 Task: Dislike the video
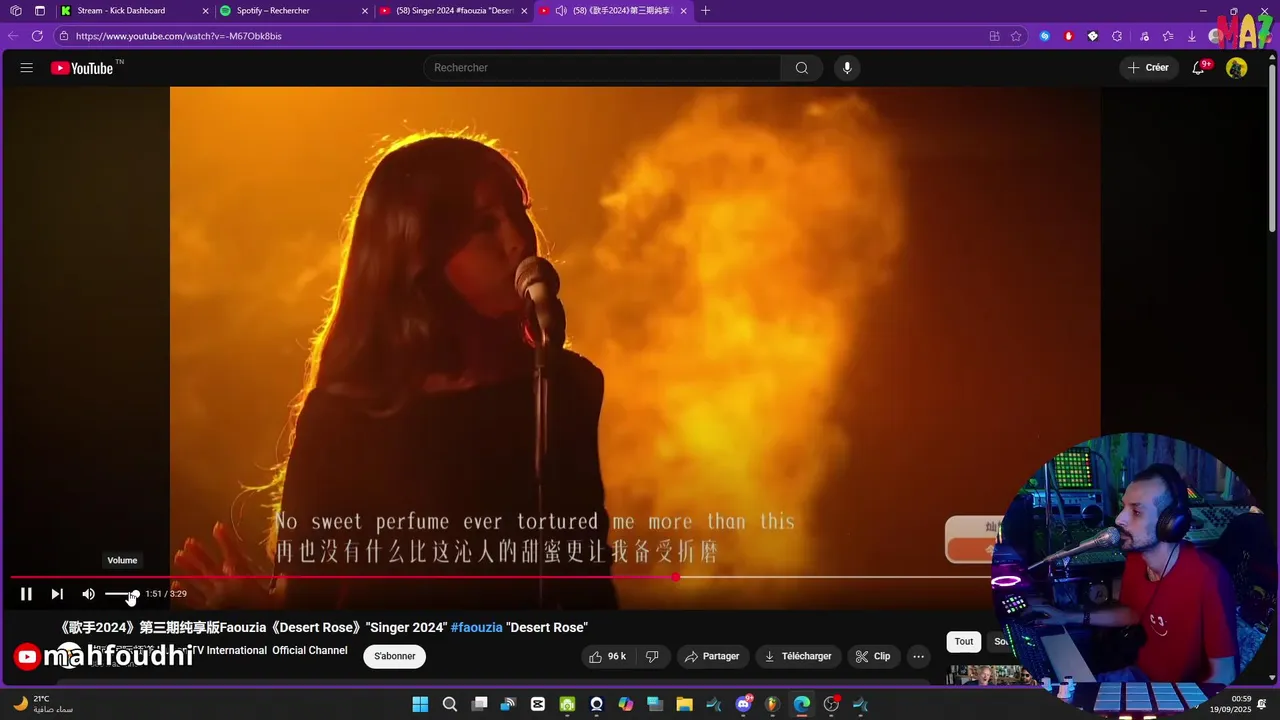652,656
